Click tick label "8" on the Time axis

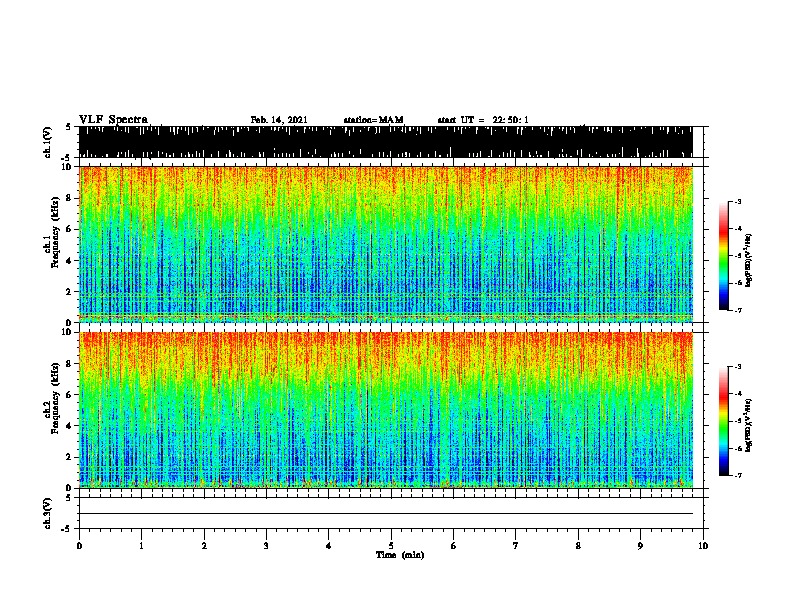[578, 546]
